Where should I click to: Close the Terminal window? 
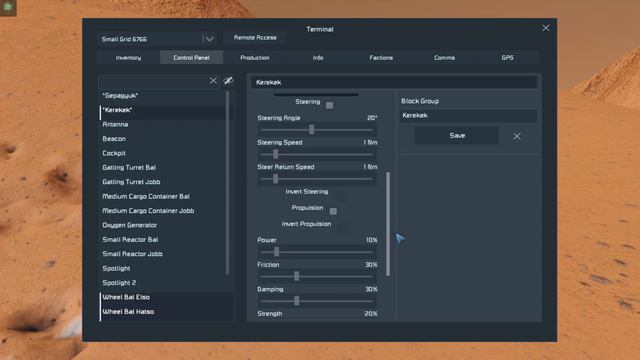pos(546,28)
